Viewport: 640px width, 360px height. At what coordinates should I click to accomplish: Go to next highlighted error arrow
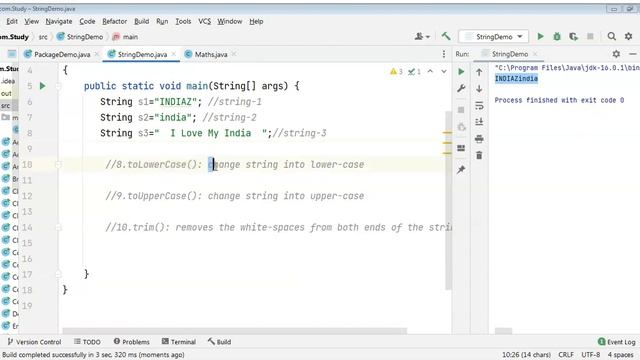tap(444, 71)
